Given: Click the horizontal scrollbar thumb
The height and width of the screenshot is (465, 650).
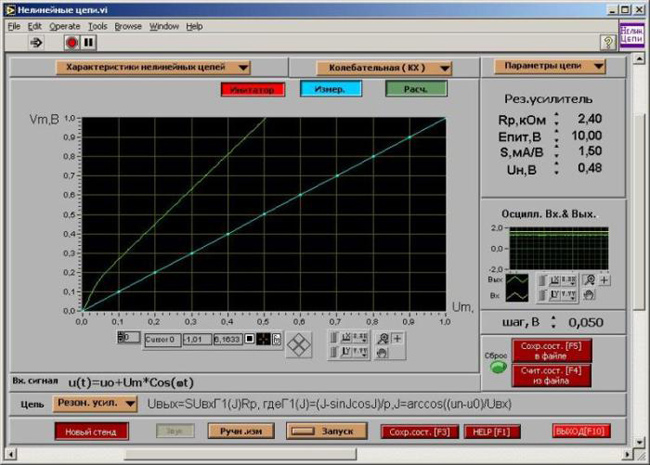Looking at the screenshot, I should [x=240, y=454].
